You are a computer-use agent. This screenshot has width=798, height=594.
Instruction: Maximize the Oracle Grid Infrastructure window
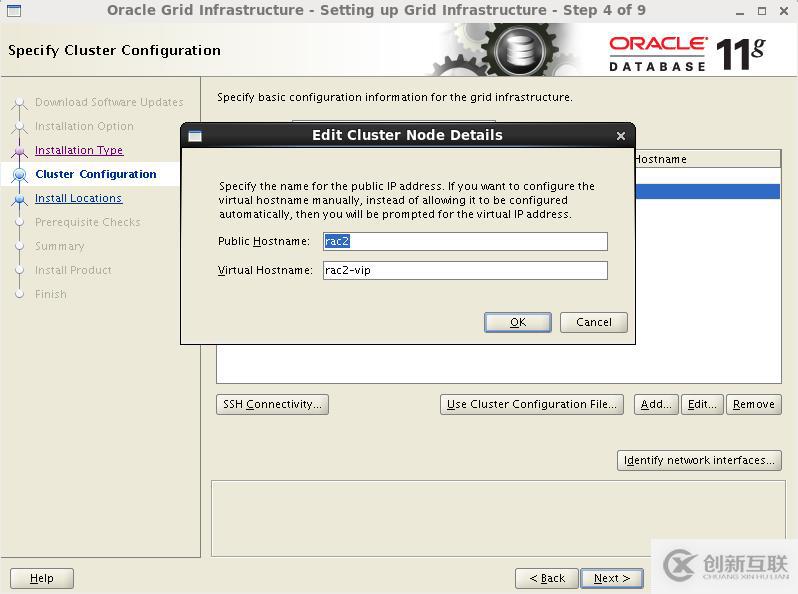tap(762, 11)
